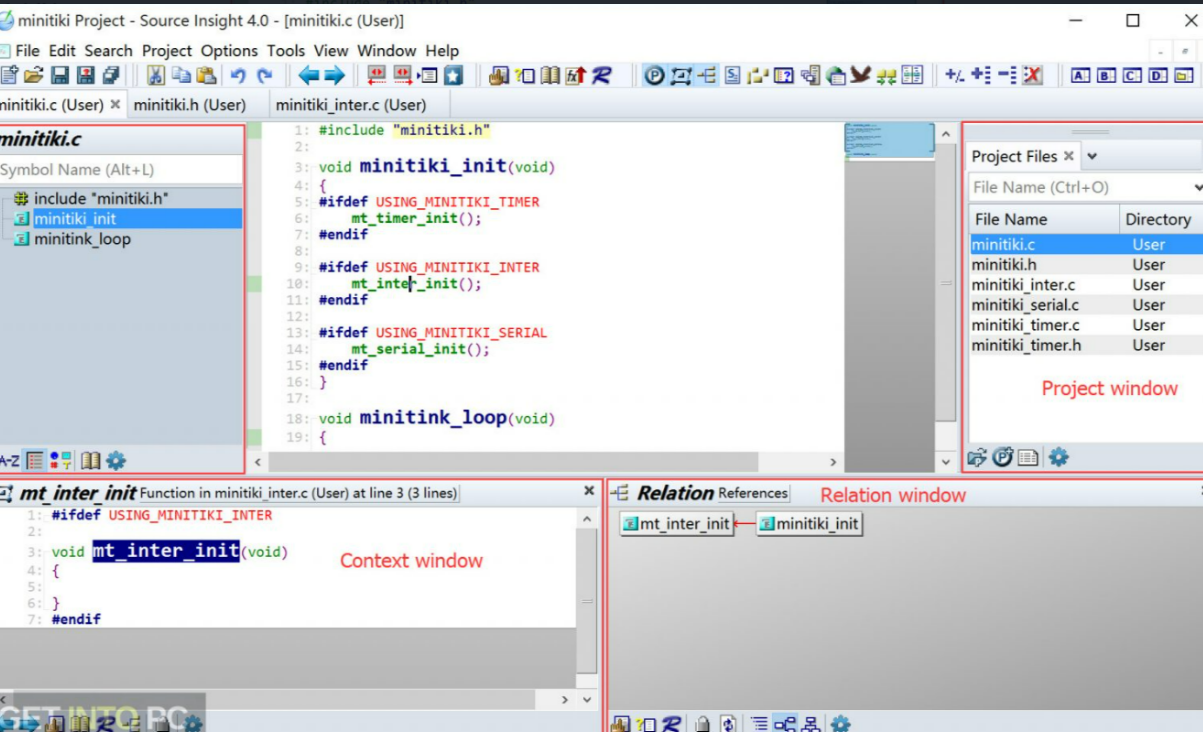Viewport: 1203px width, 732px height.
Task: Switch to minitiki.h (User) tab
Action: 190,104
